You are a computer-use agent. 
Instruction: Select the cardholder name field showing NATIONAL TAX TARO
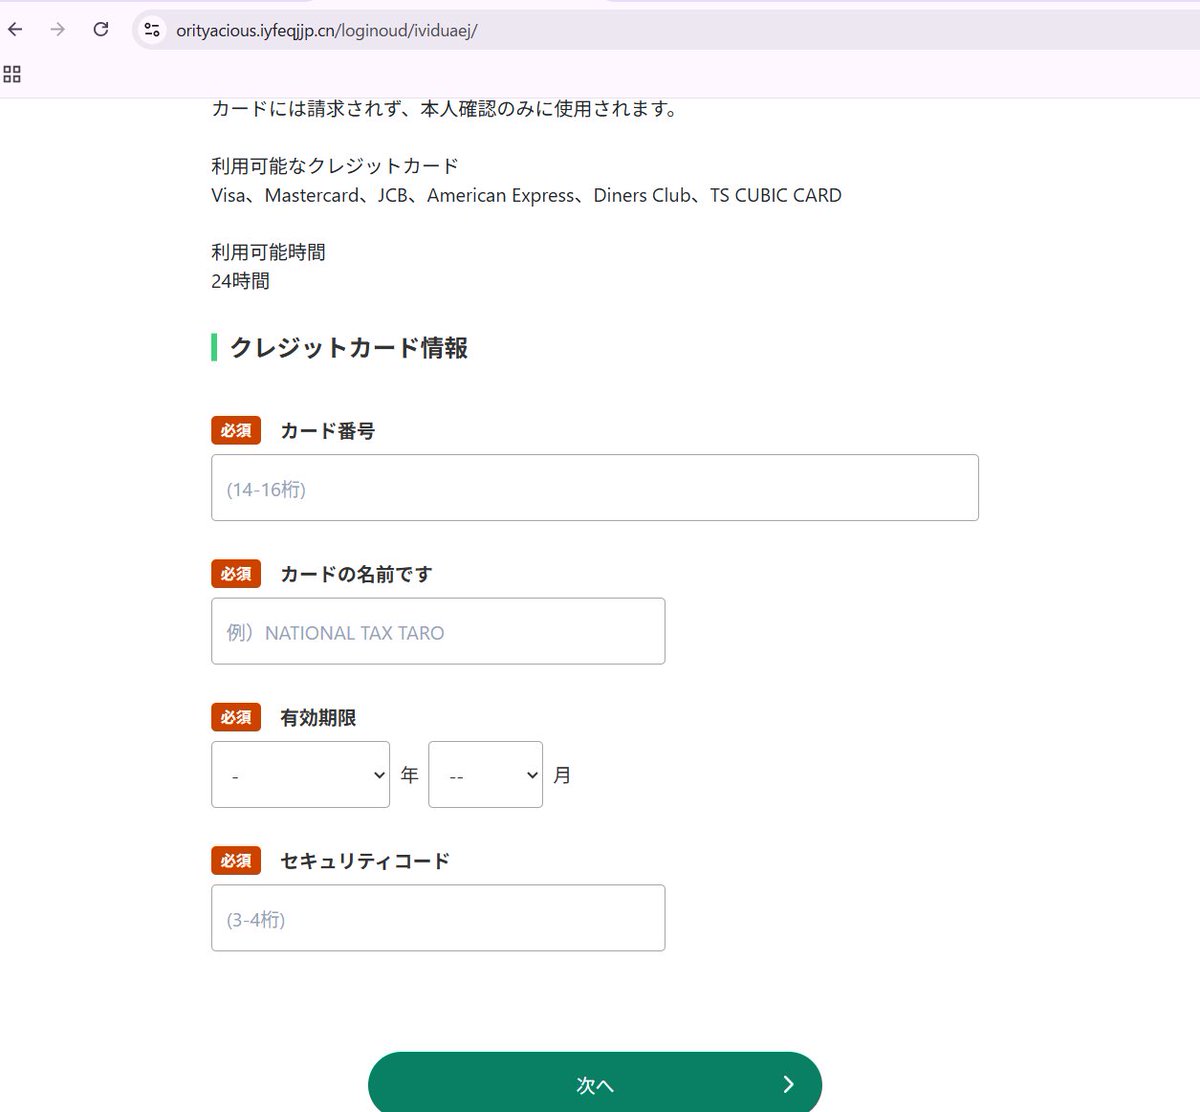pyautogui.click(x=438, y=631)
